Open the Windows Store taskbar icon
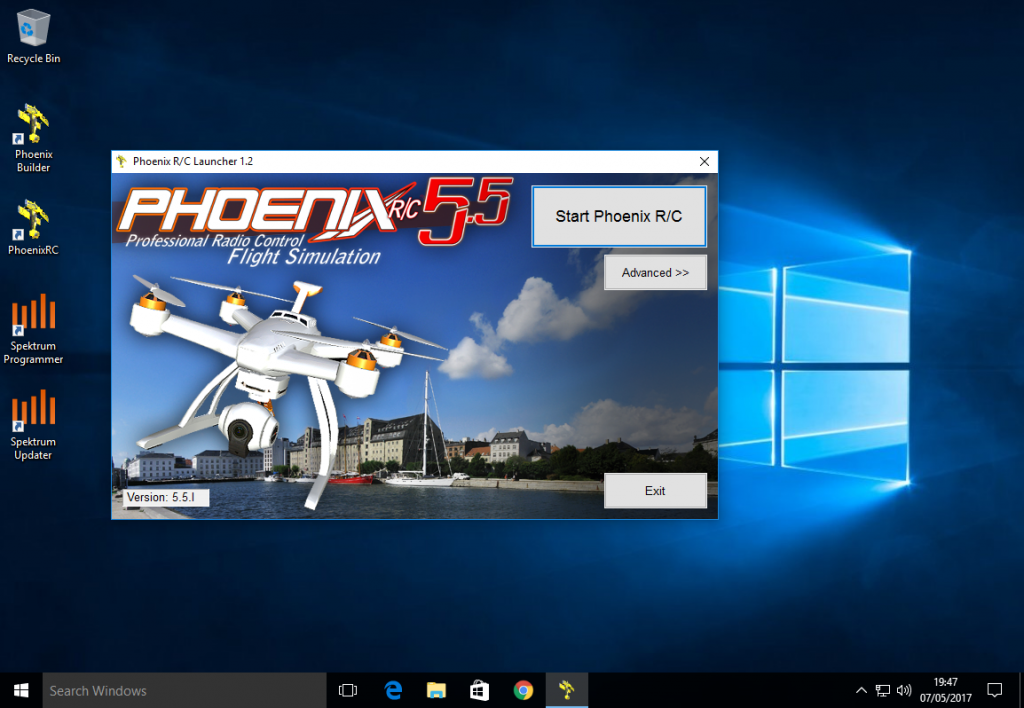This screenshot has width=1024, height=708. (479, 690)
